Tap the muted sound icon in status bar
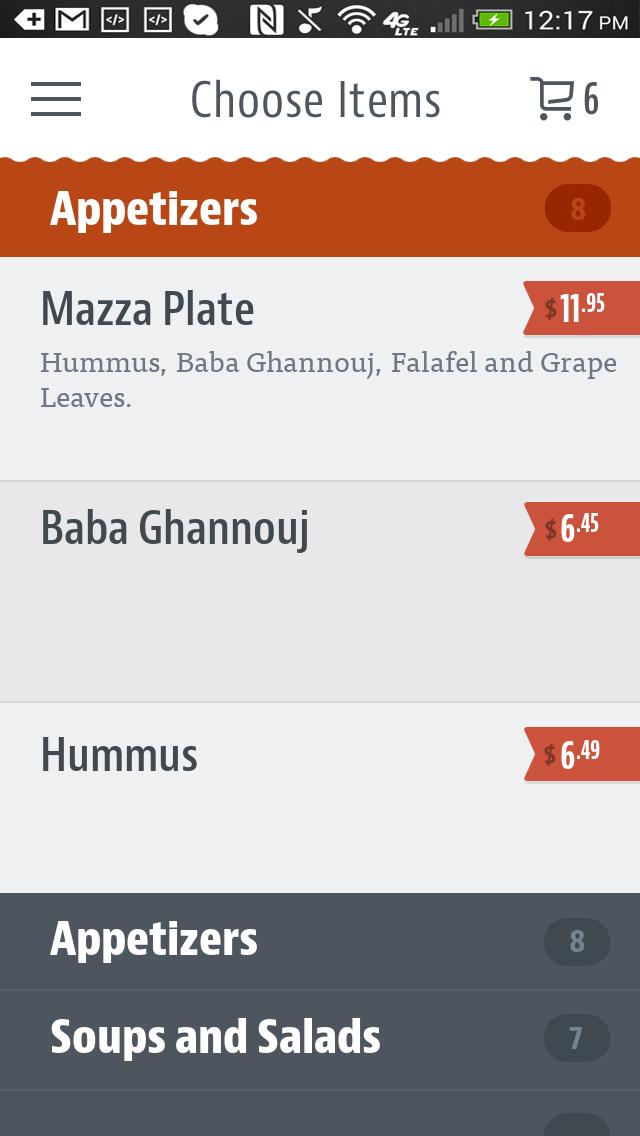This screenshot has height=1136, width=640. [310, 19]
